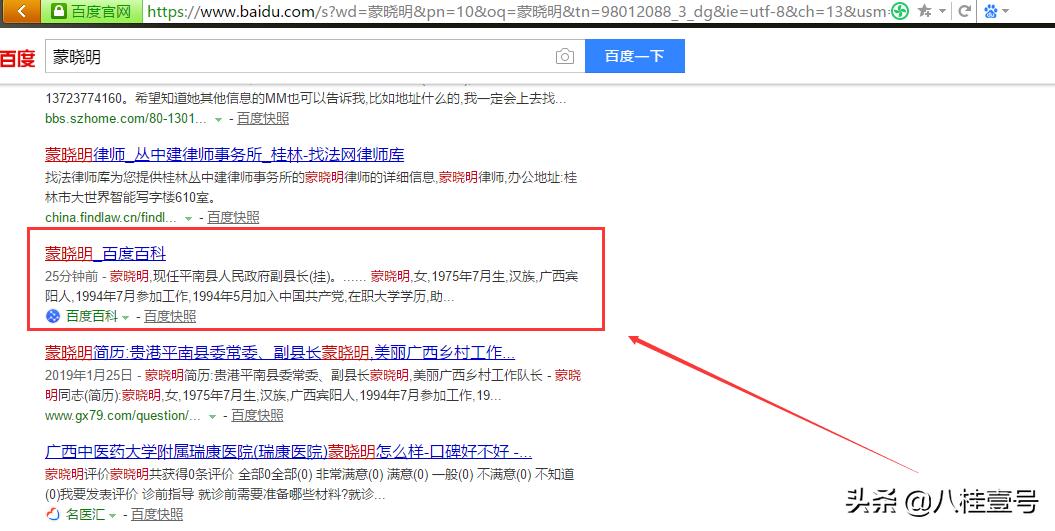
Task: Click the bbs.szhome.com/80-1301 green URL
Action: pyautogui.click(x=126, y=118)
